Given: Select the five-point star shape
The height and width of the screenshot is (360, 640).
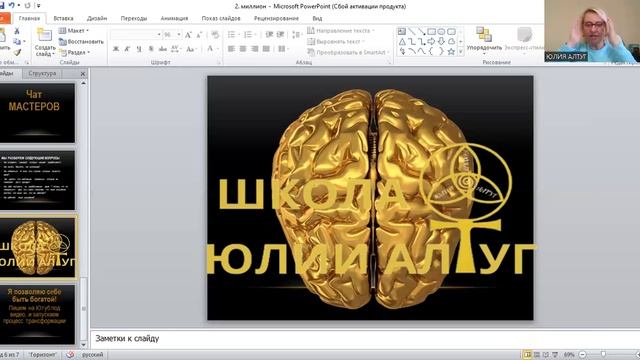Looking at the screenshot, I should (x=451, y=51).
